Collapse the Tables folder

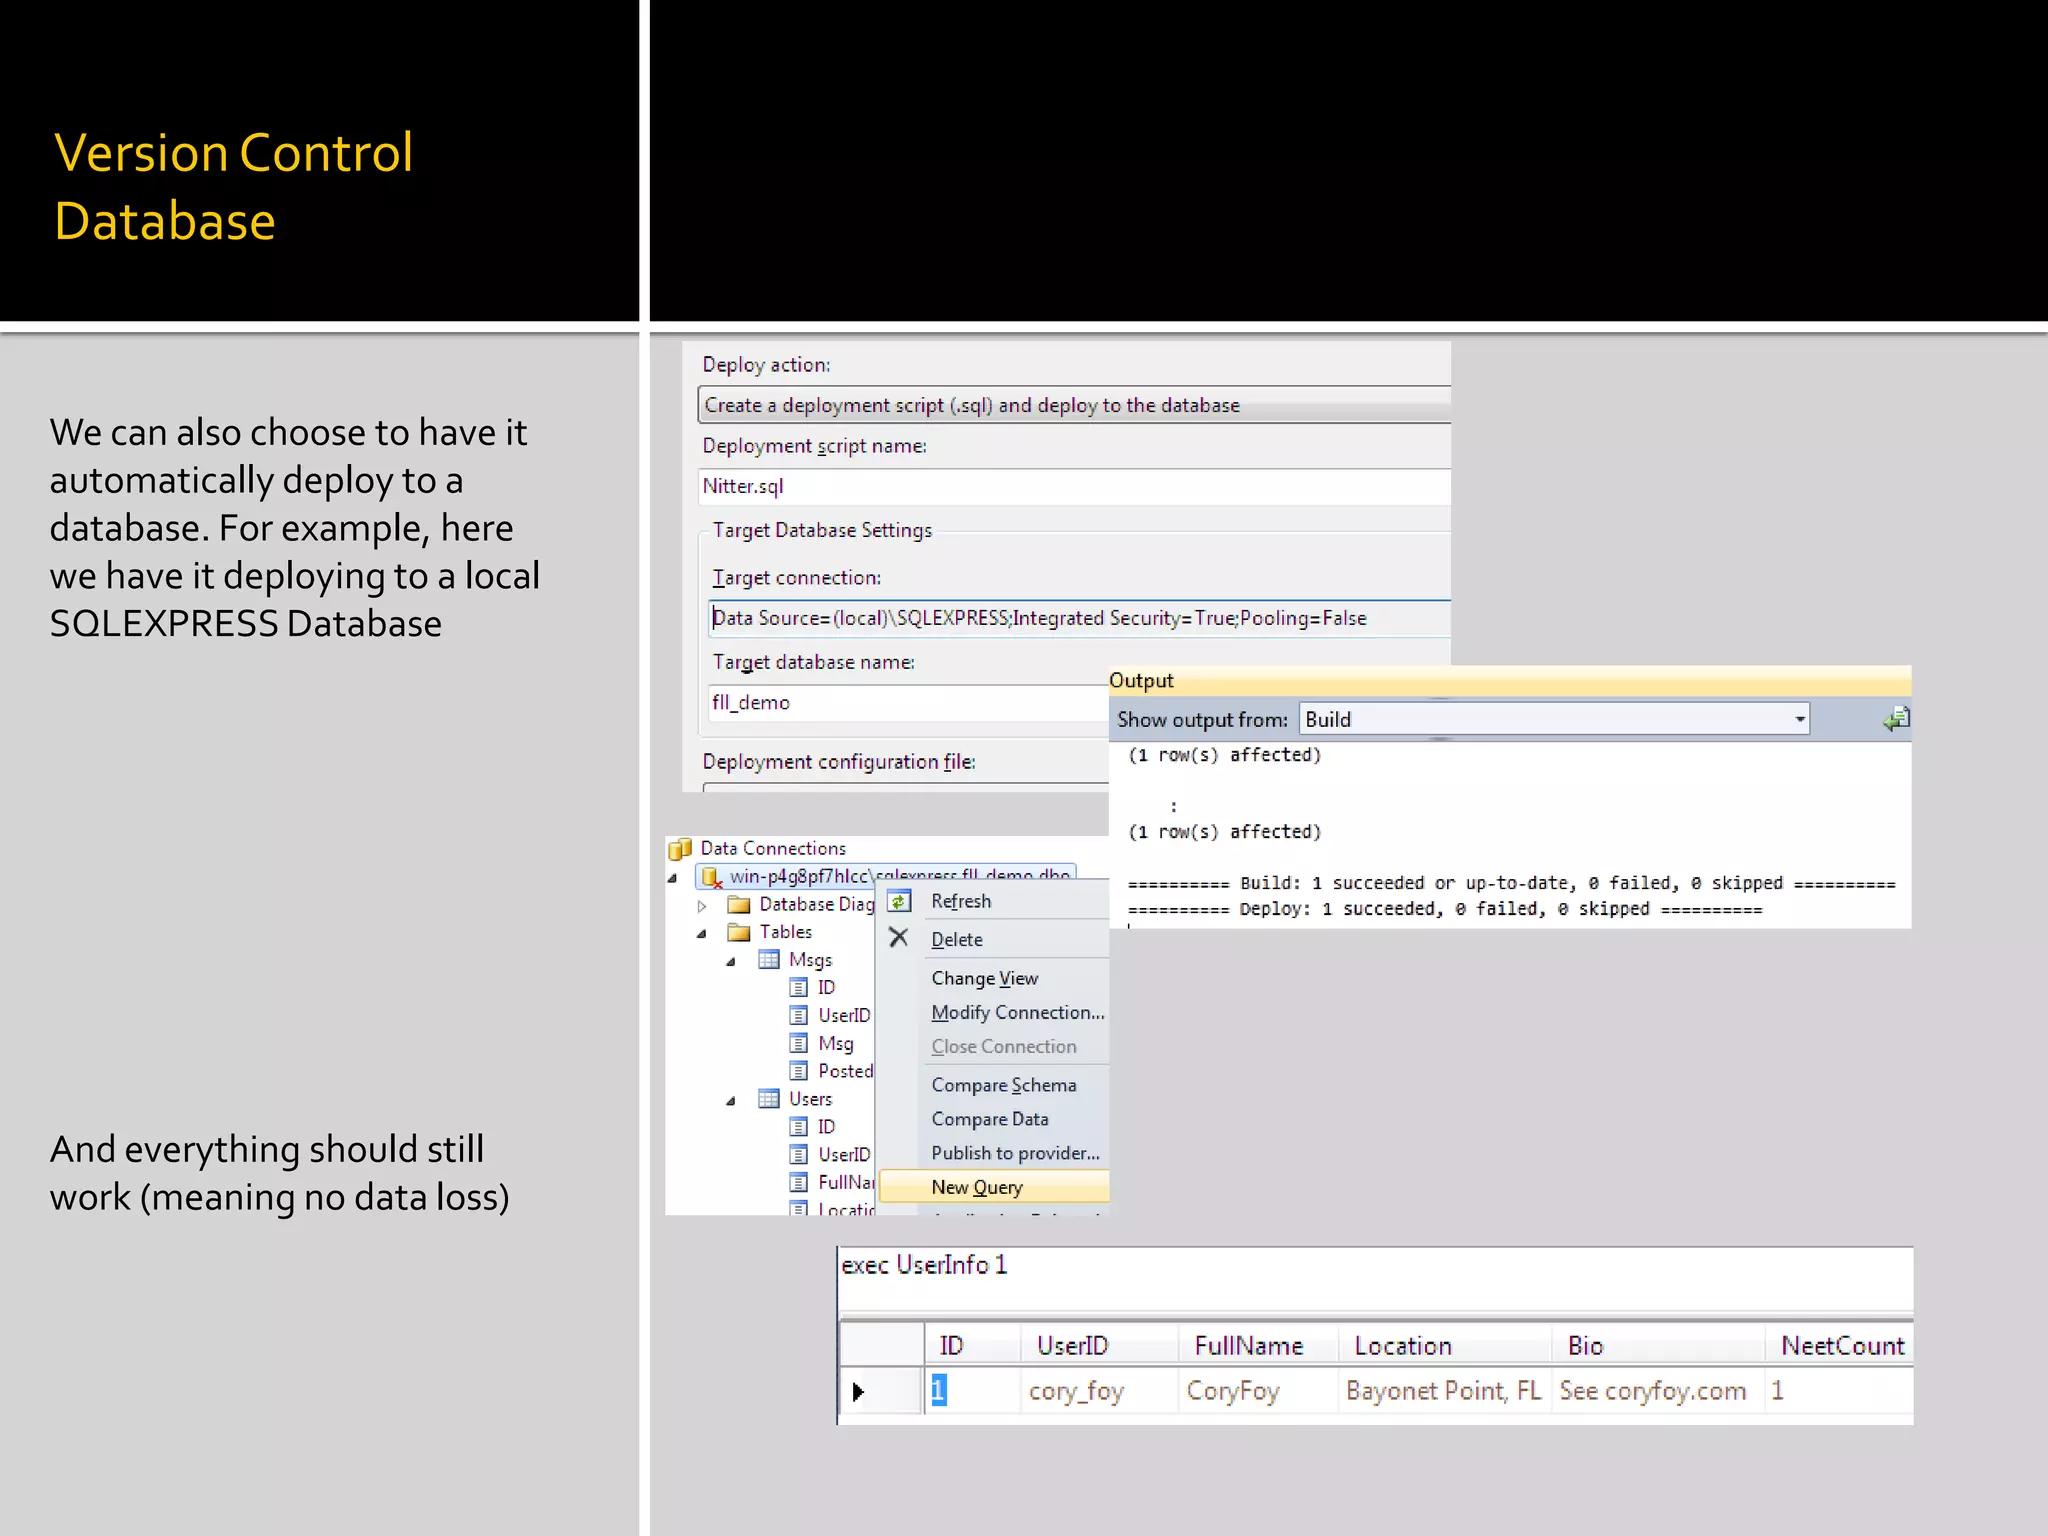(702, 934)
